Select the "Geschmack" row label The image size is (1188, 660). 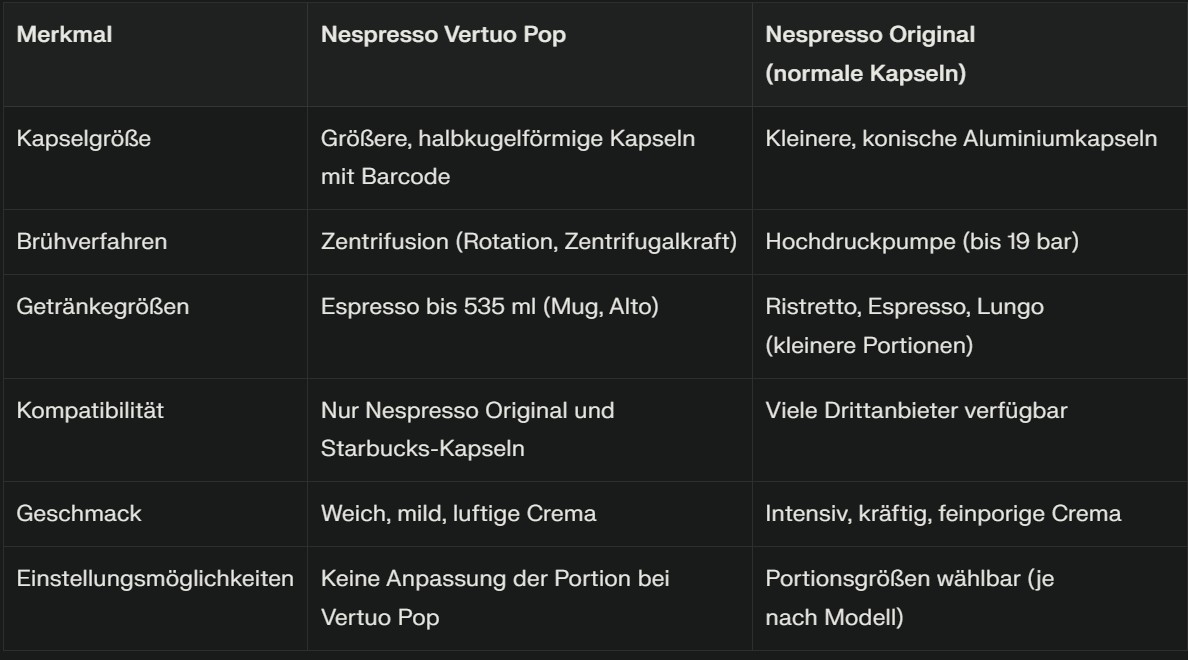click(x=79, y=514)
